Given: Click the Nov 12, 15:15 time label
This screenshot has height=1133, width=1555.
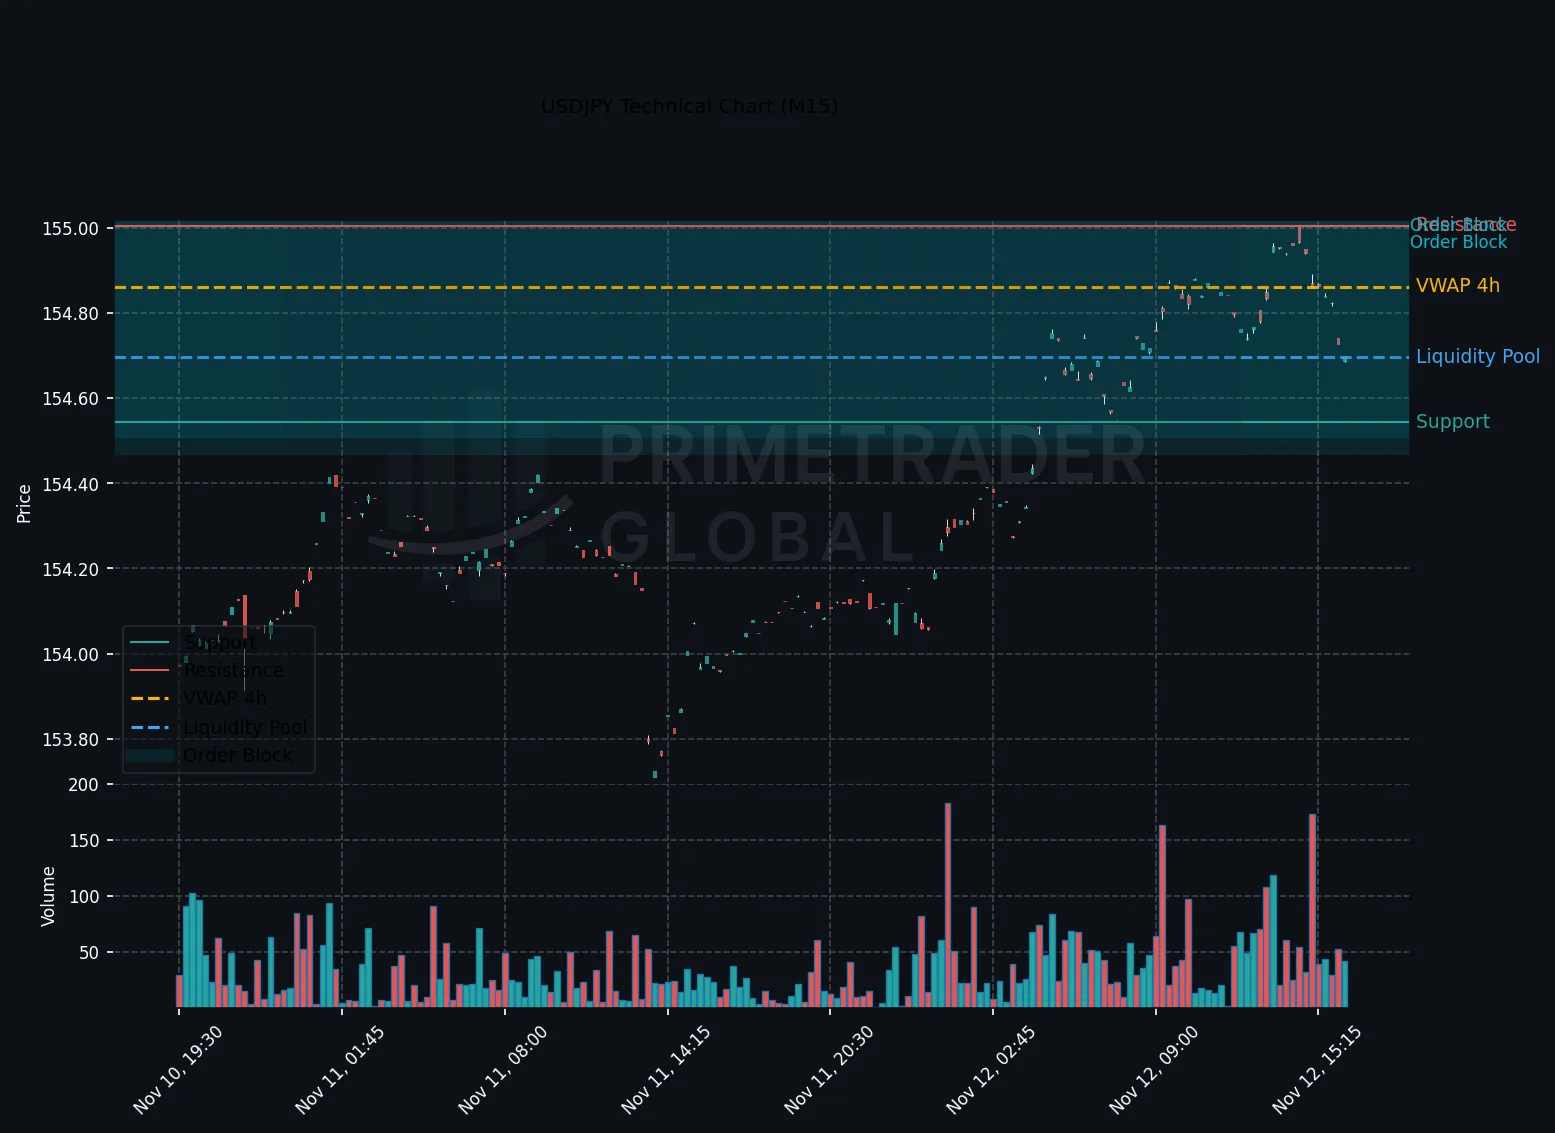Looking at the screenshot, I should point(1317,1069).
